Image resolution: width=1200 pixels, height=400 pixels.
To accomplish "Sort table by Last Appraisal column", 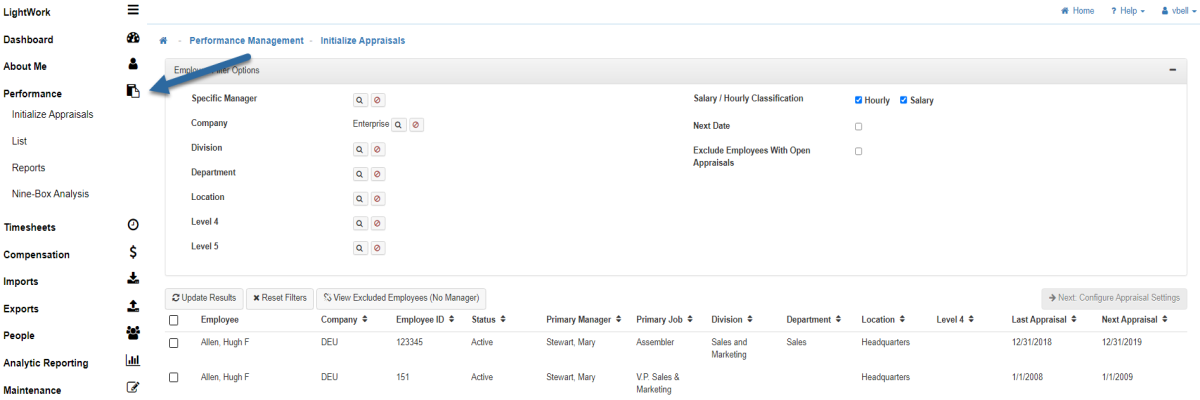I will [x=1044, y=320].
